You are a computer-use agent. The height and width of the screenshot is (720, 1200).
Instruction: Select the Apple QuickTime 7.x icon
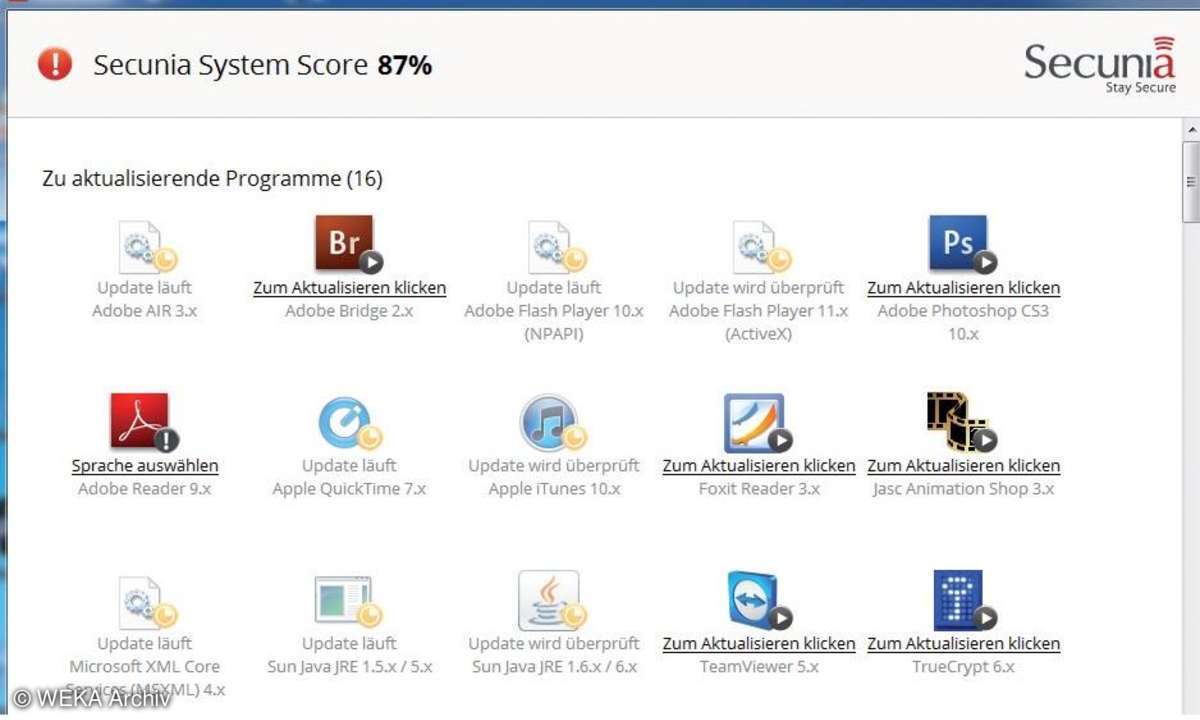(349, 423)
